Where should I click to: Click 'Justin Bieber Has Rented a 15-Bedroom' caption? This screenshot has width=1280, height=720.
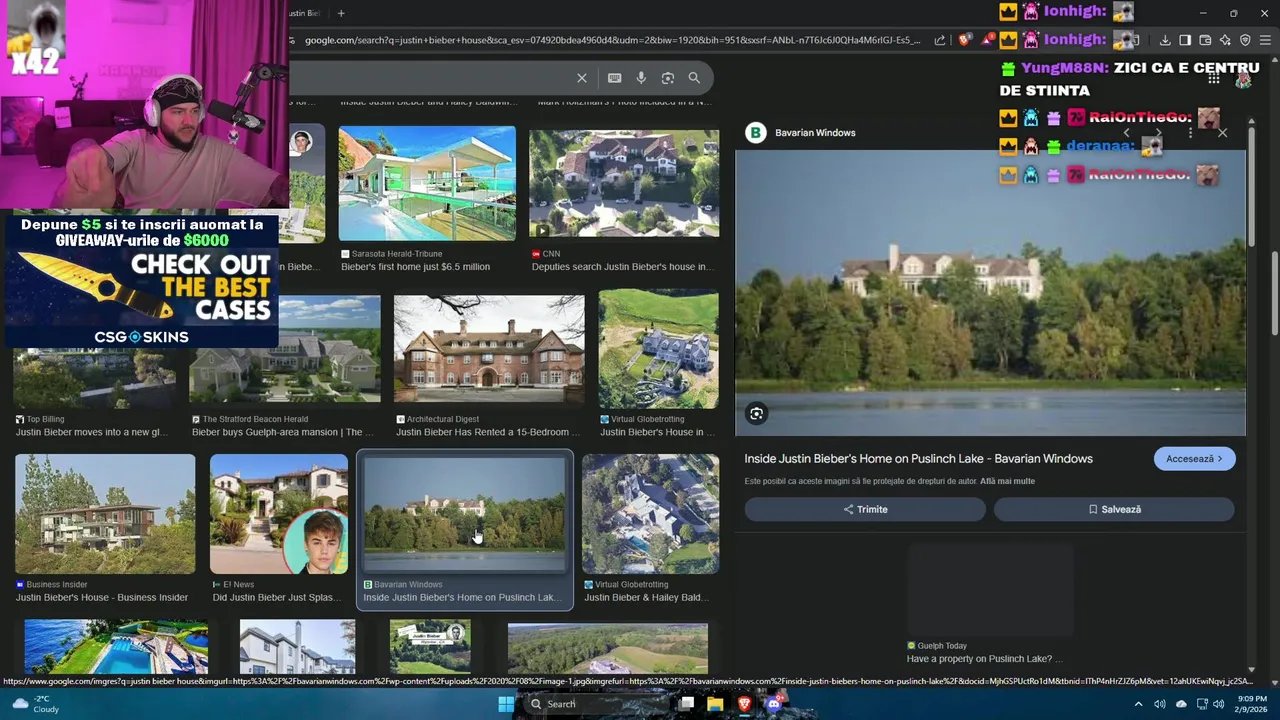point(488,432)
